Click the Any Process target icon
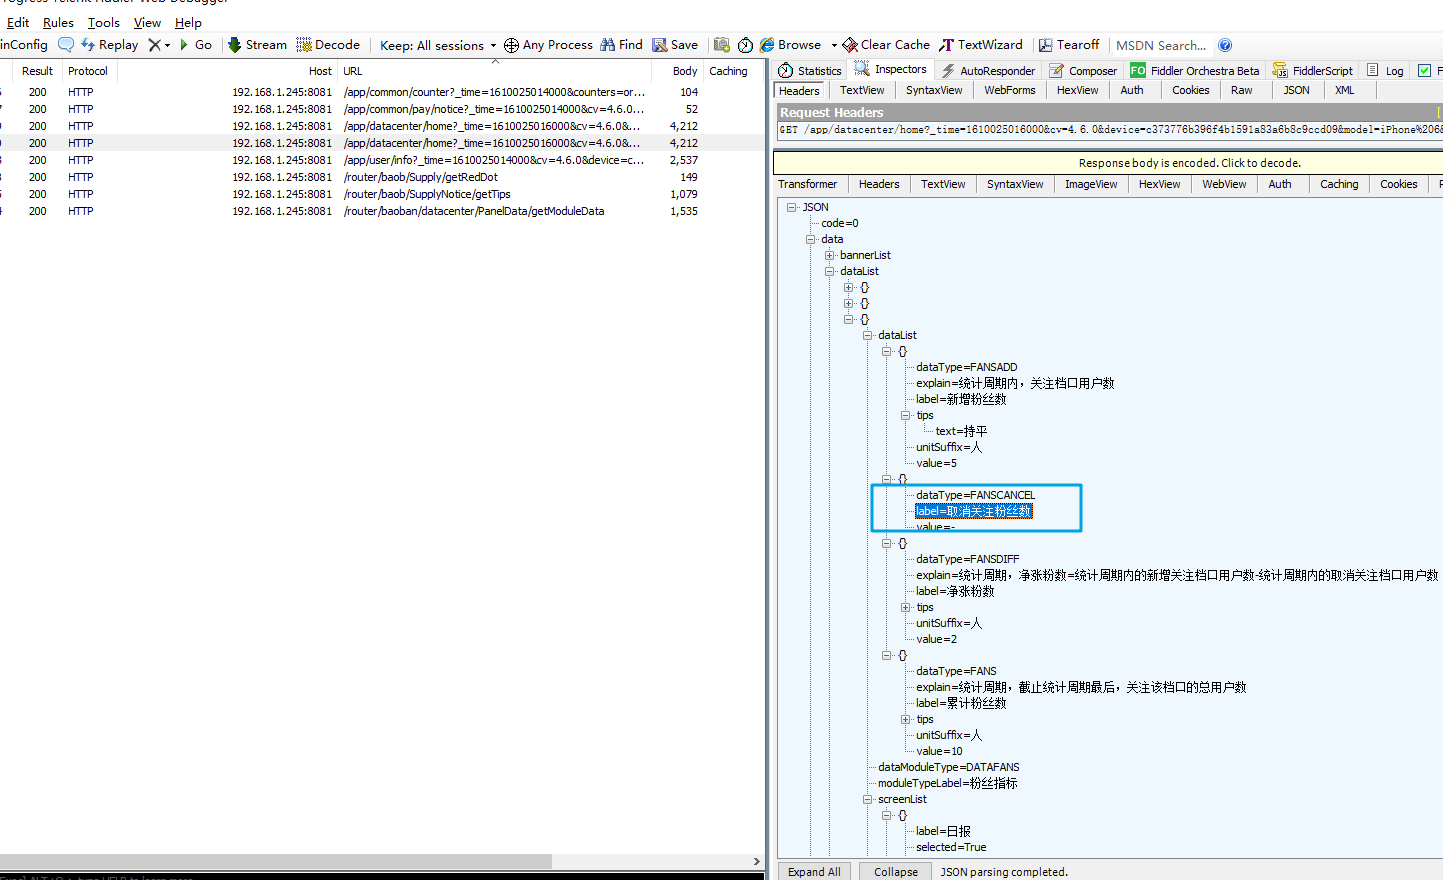This screenshot has width=1443, height=880. coord(511,45)
